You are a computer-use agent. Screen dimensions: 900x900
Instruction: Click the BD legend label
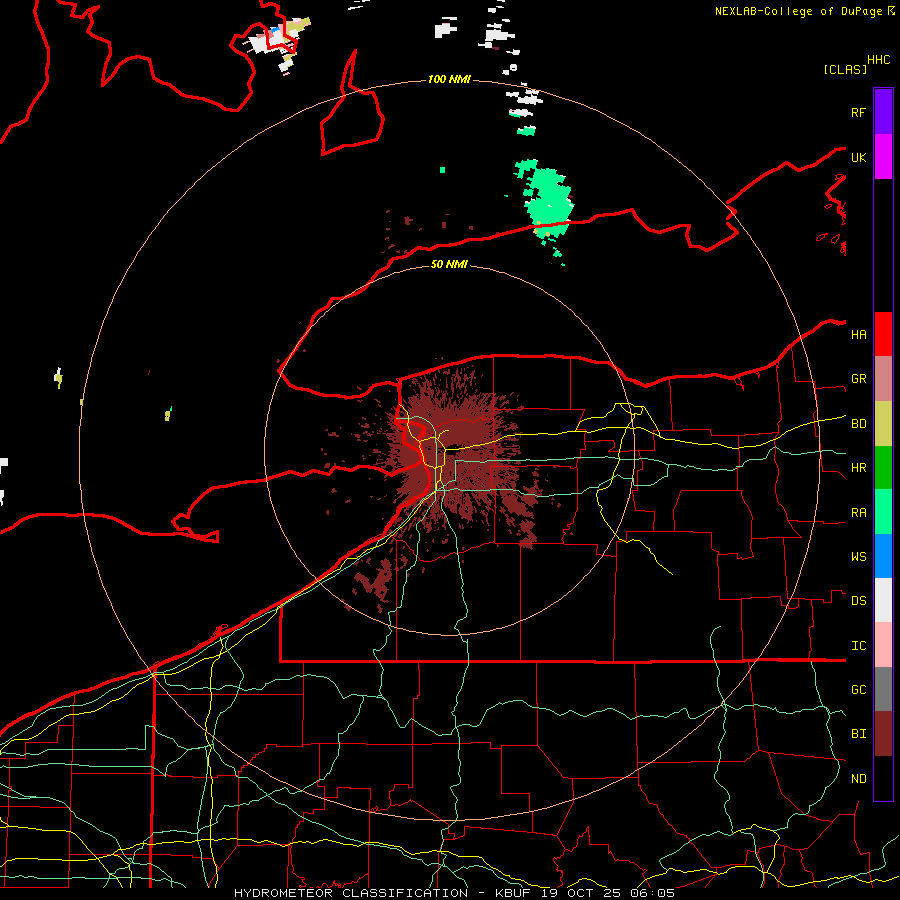tap(858, 424)
